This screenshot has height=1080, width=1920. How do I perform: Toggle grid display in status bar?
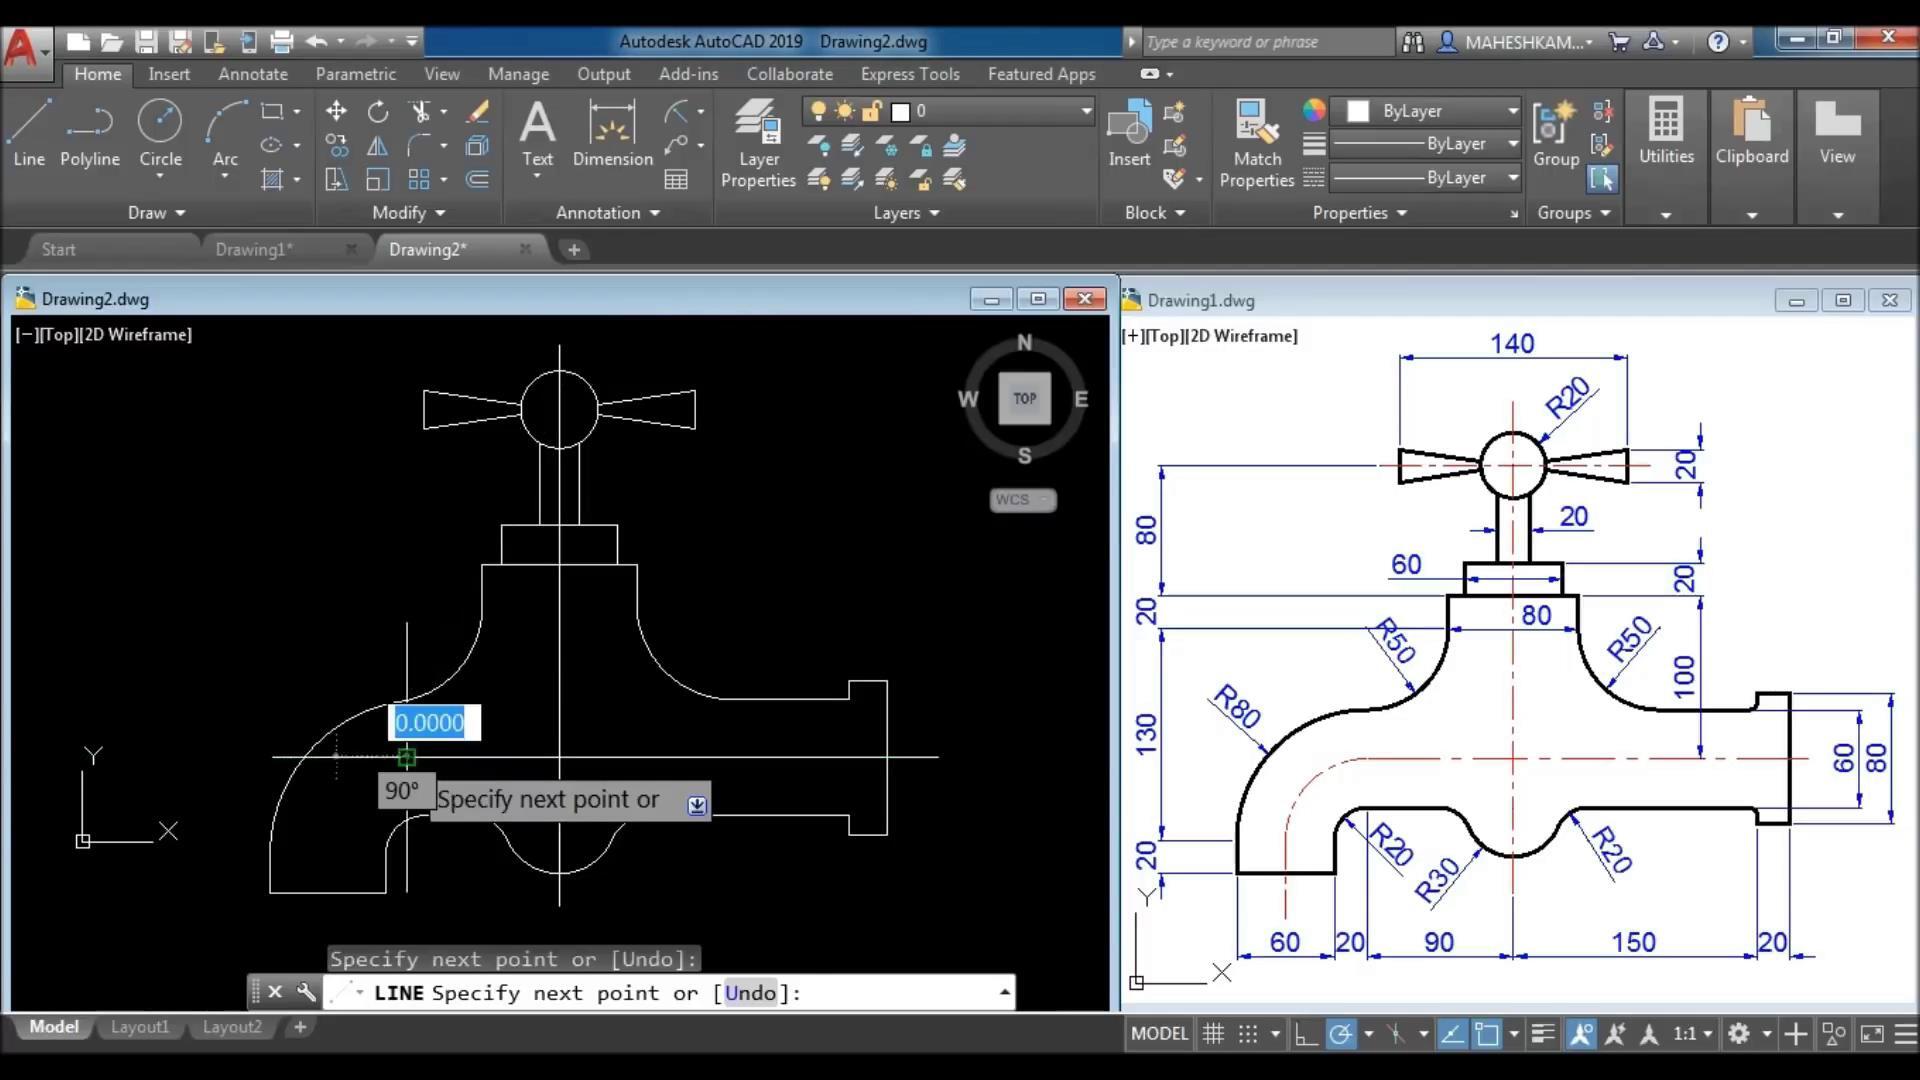point(1213,1034)
